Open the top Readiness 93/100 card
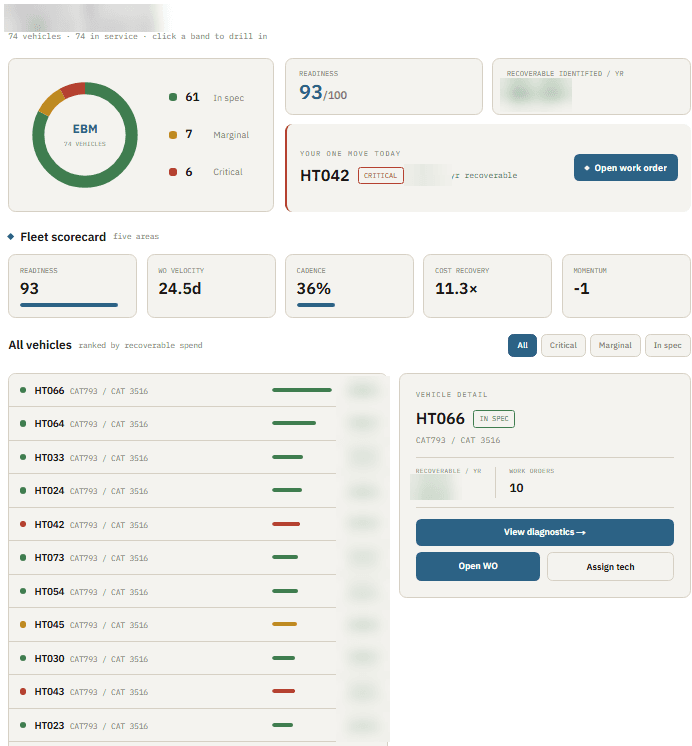Viewport: 692px width, 746px height. [x=384, y=87]
